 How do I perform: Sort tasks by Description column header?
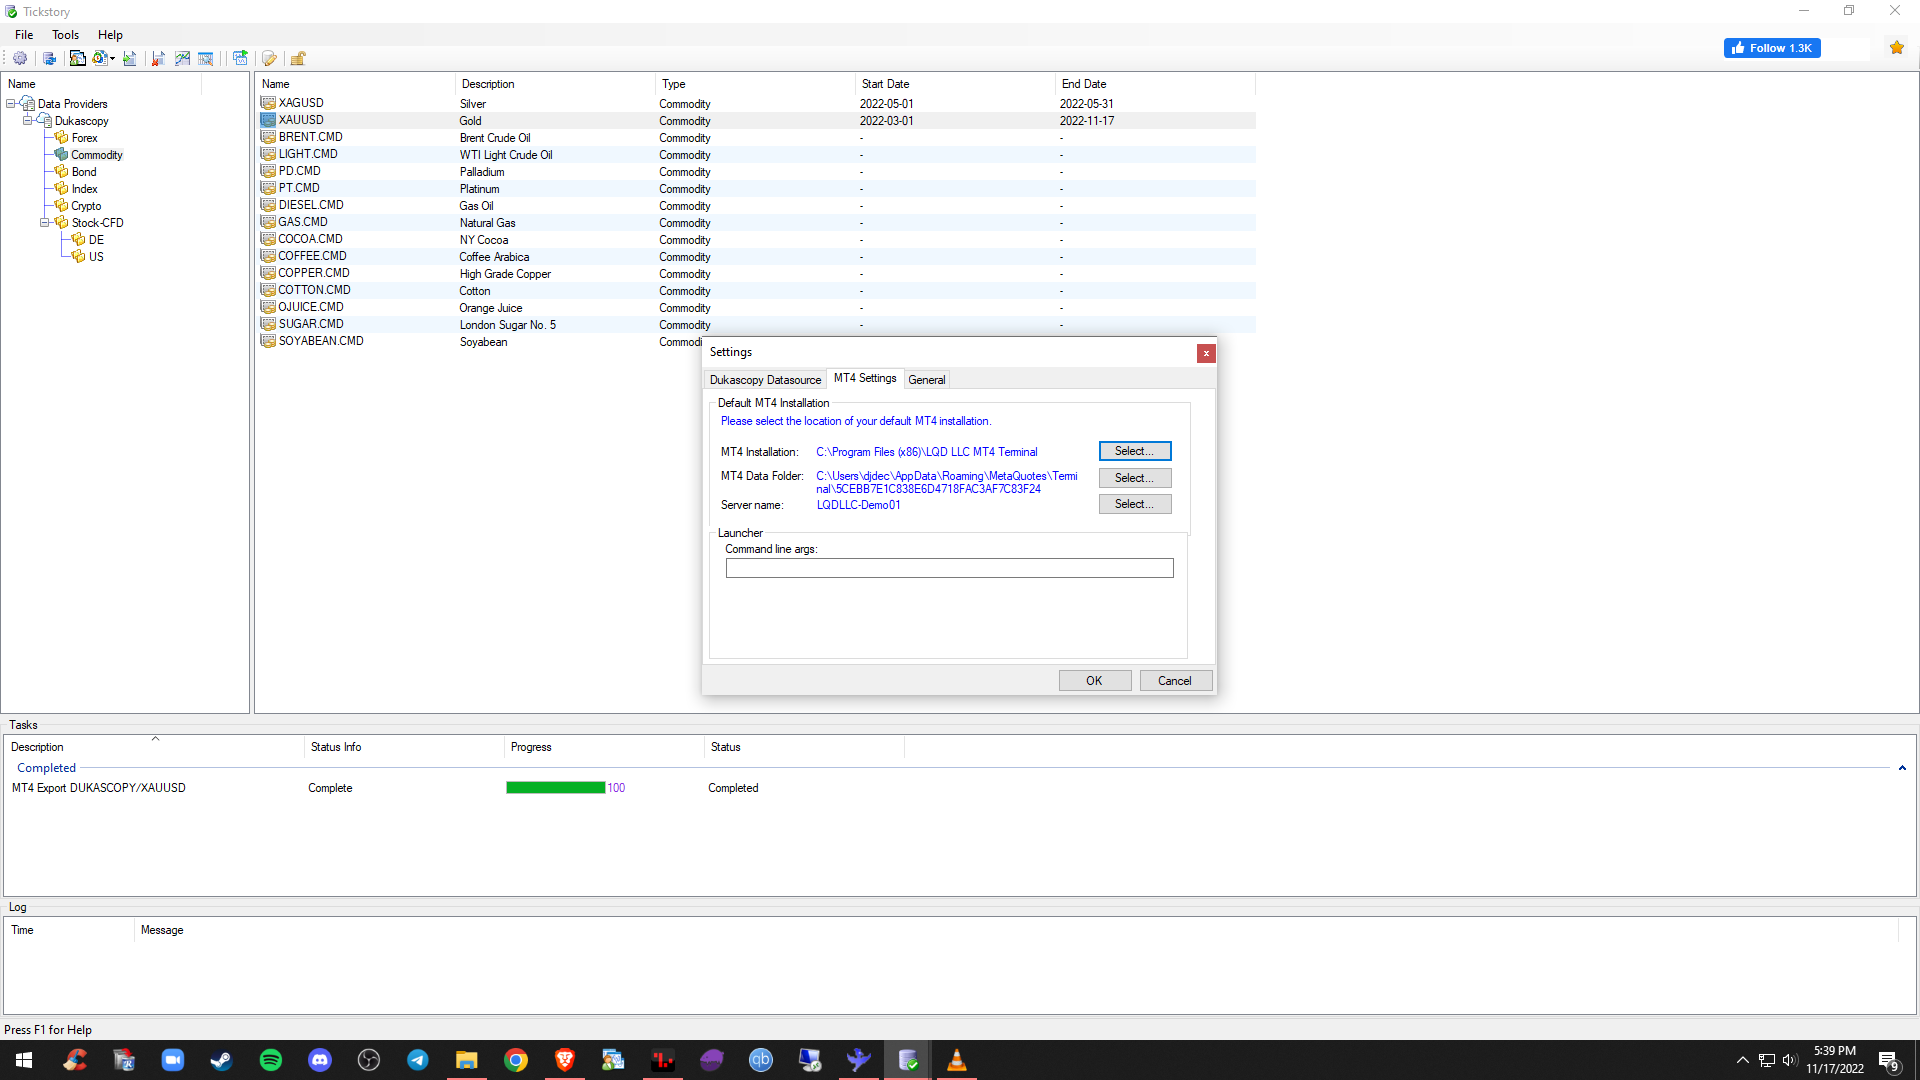tap(155, 747)
